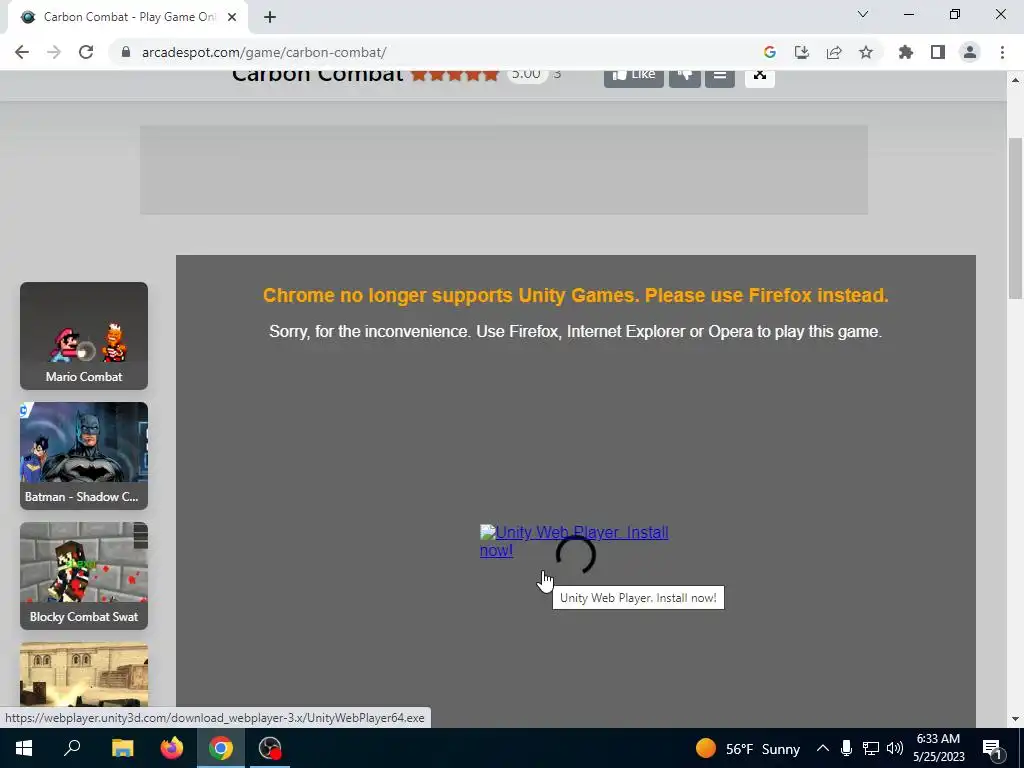This screenshot has height=768, width=1024.
Task: Show hidden system tray icons
Action: pos(823,748)
